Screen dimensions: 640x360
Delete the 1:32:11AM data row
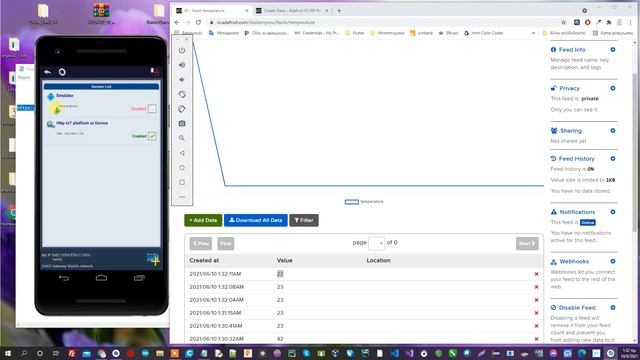pos(536,274)
